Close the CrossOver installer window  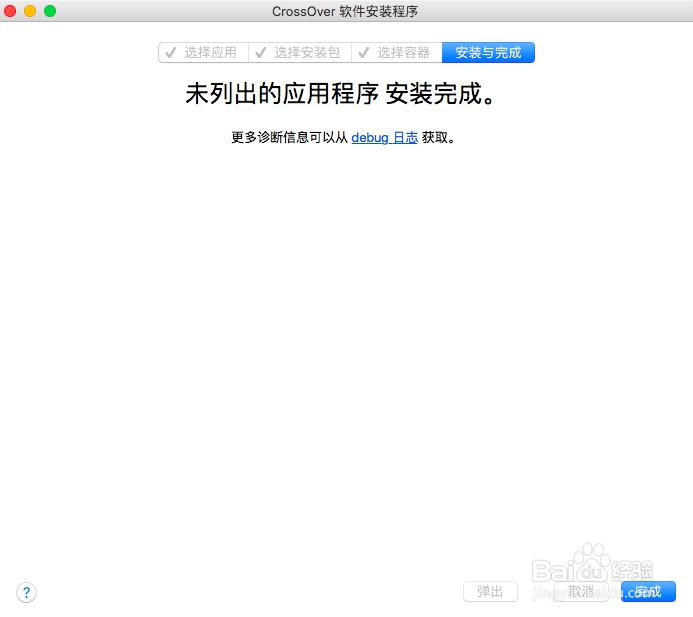(x=10, y=11)
